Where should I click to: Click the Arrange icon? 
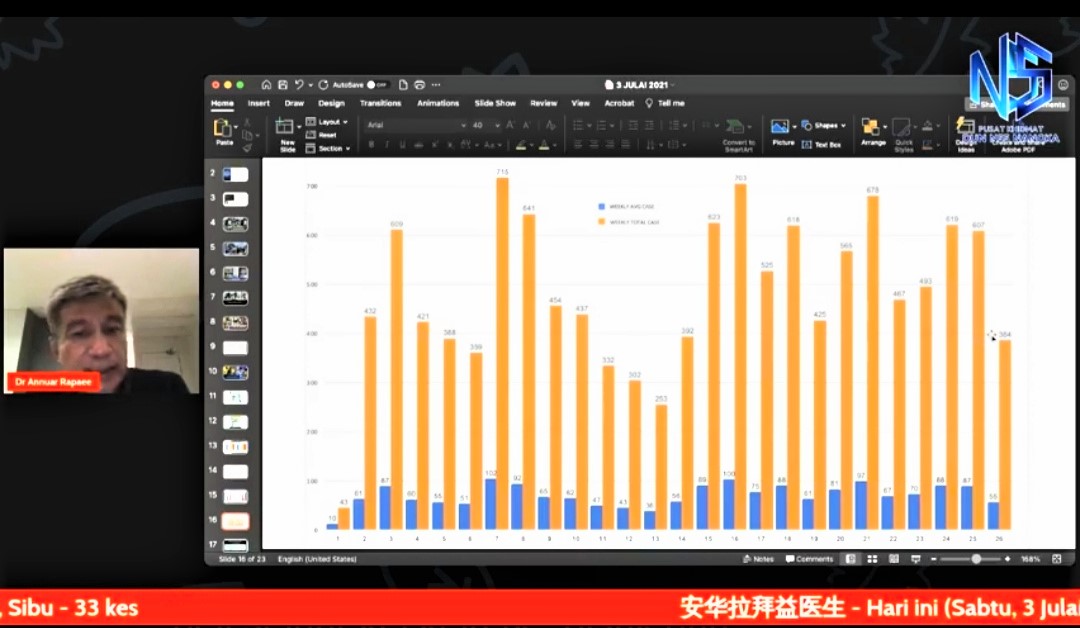coord(872,129)
